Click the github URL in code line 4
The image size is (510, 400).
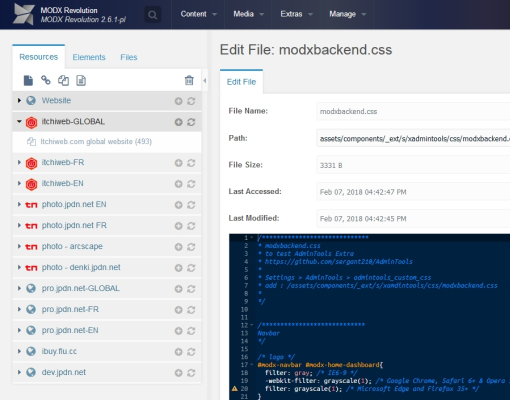pyautogui.click(x=339, y=262)
